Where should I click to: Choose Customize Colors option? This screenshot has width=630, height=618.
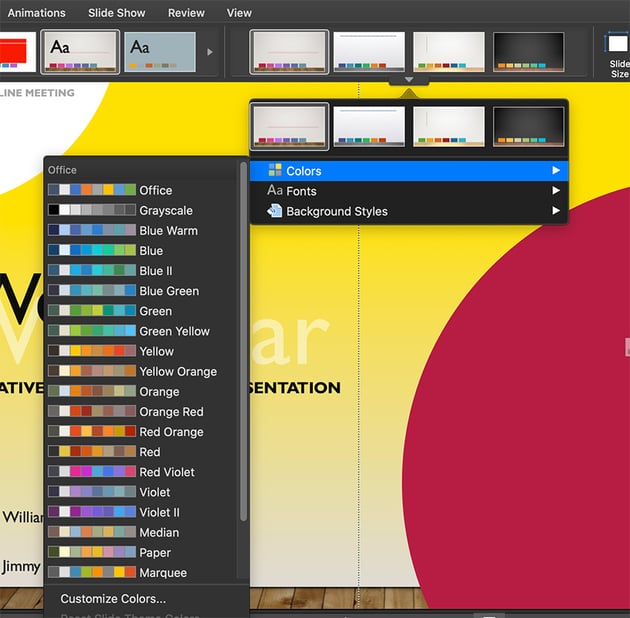tap(113, 599)
